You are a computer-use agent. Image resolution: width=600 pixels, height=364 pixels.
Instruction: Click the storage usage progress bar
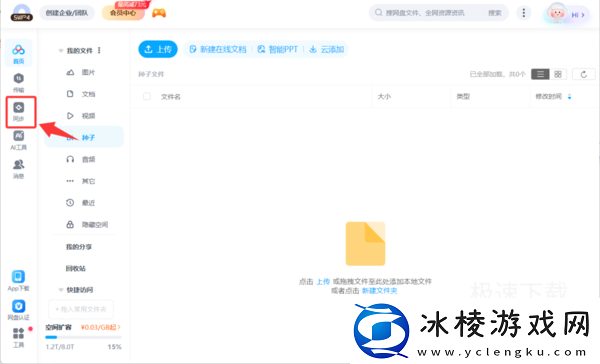coord(83,337)
